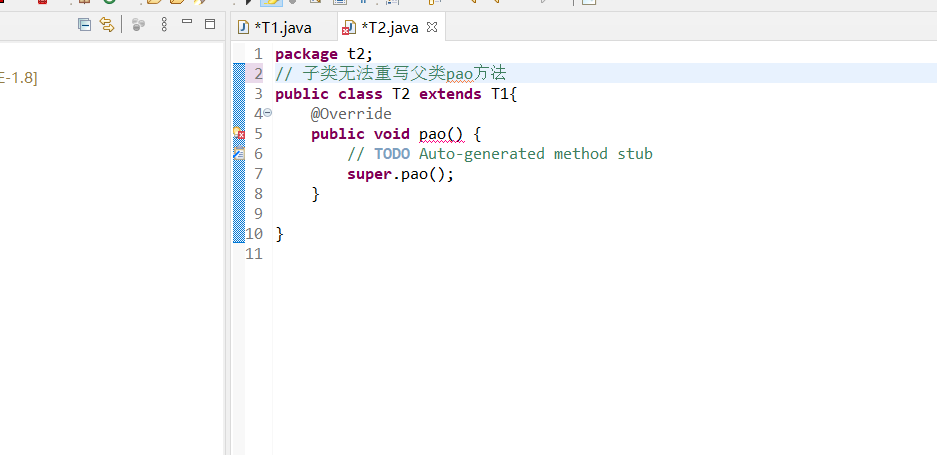Click line number 9 in the gutter
Screen dimensions: 937x455
tap(258, 213)
